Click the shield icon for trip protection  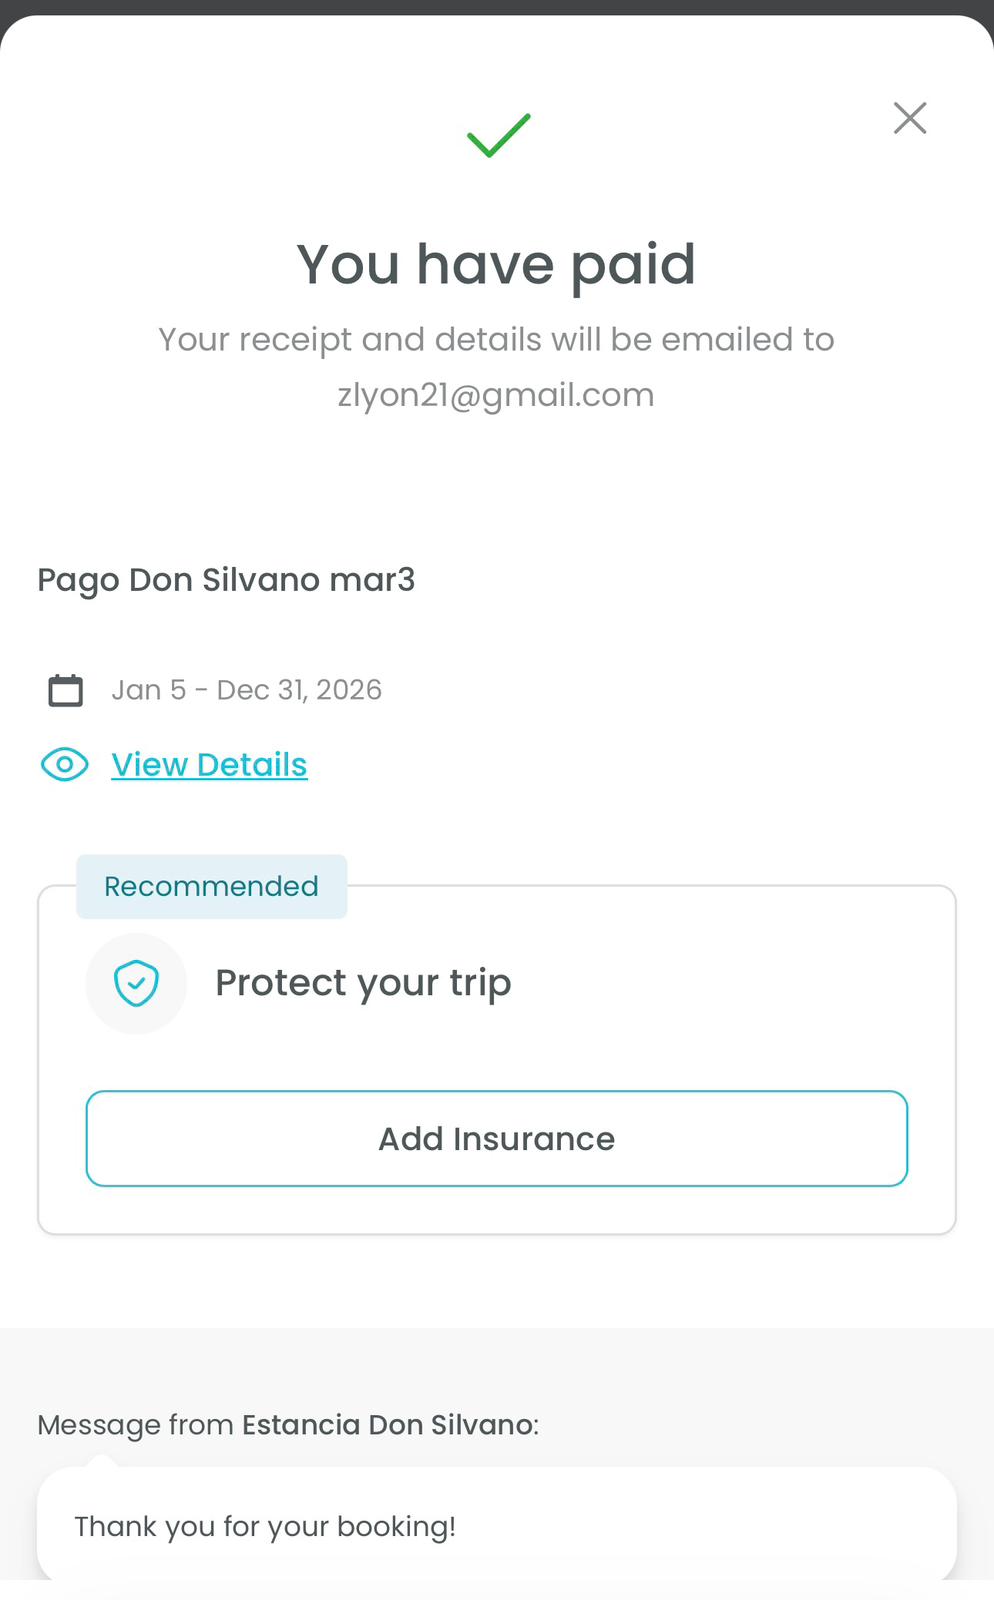(x=136, y=983)
